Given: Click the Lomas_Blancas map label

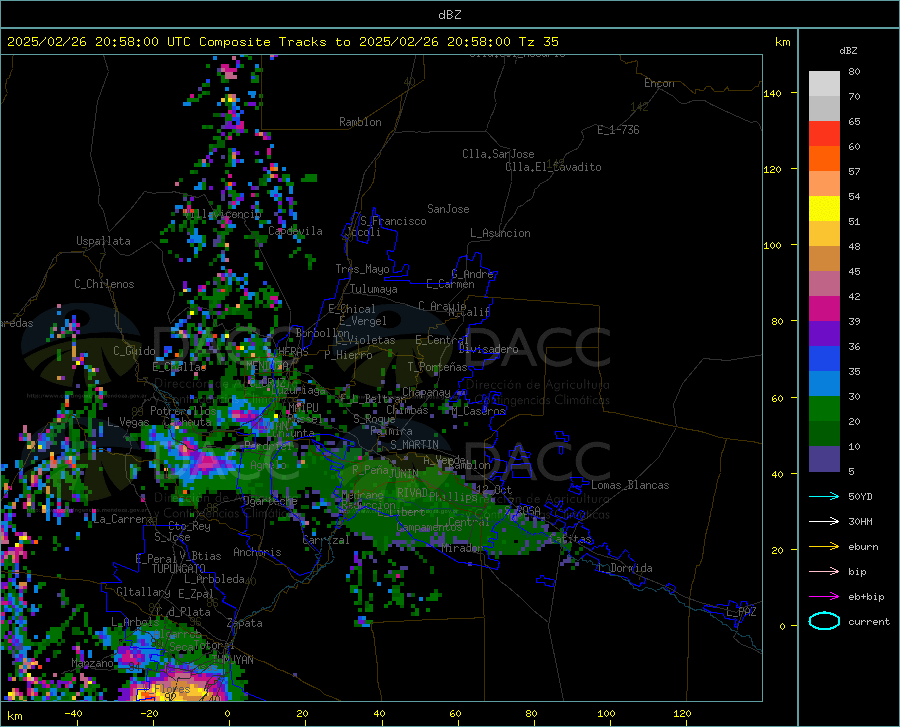Looking at the screenshot, I should coord(630,485).
